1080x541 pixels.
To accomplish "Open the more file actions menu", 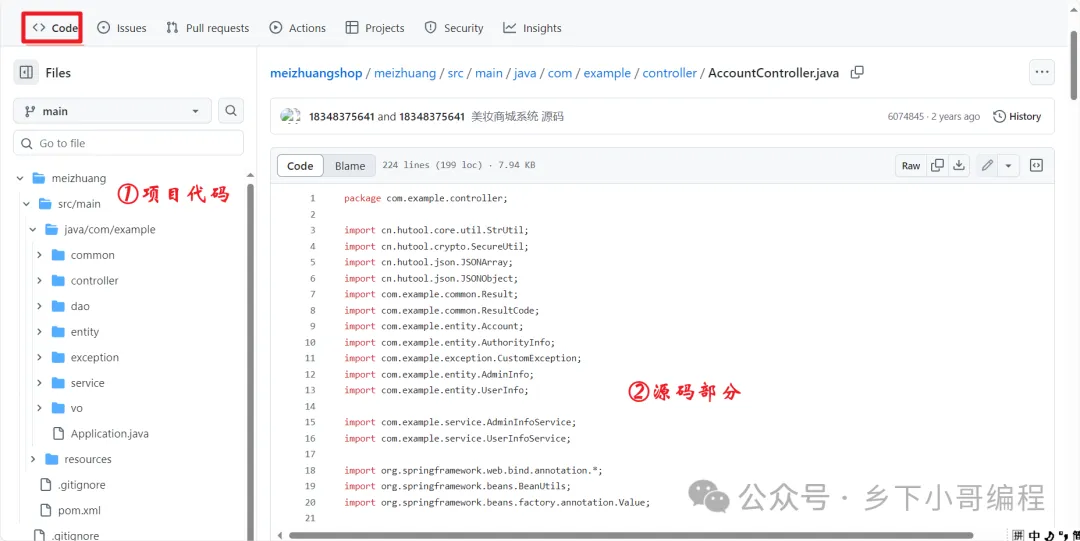I will (x=1041, y=72).
